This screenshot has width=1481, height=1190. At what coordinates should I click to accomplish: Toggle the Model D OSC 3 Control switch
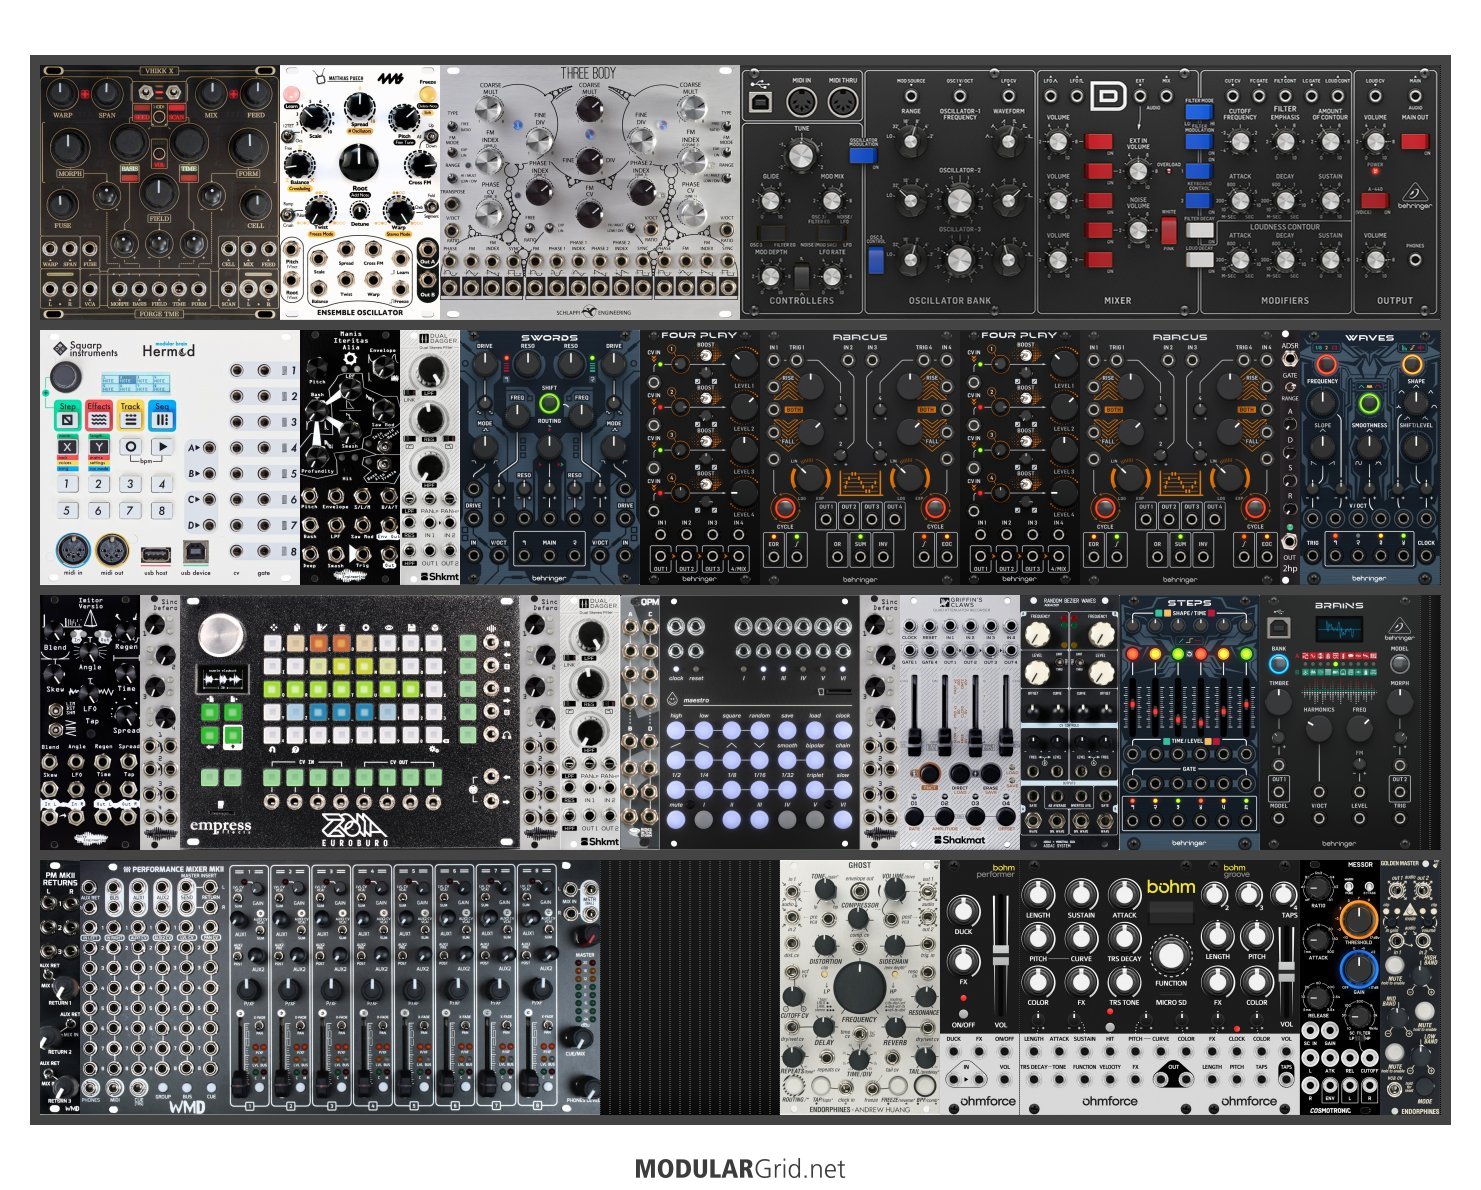(876, 260)
